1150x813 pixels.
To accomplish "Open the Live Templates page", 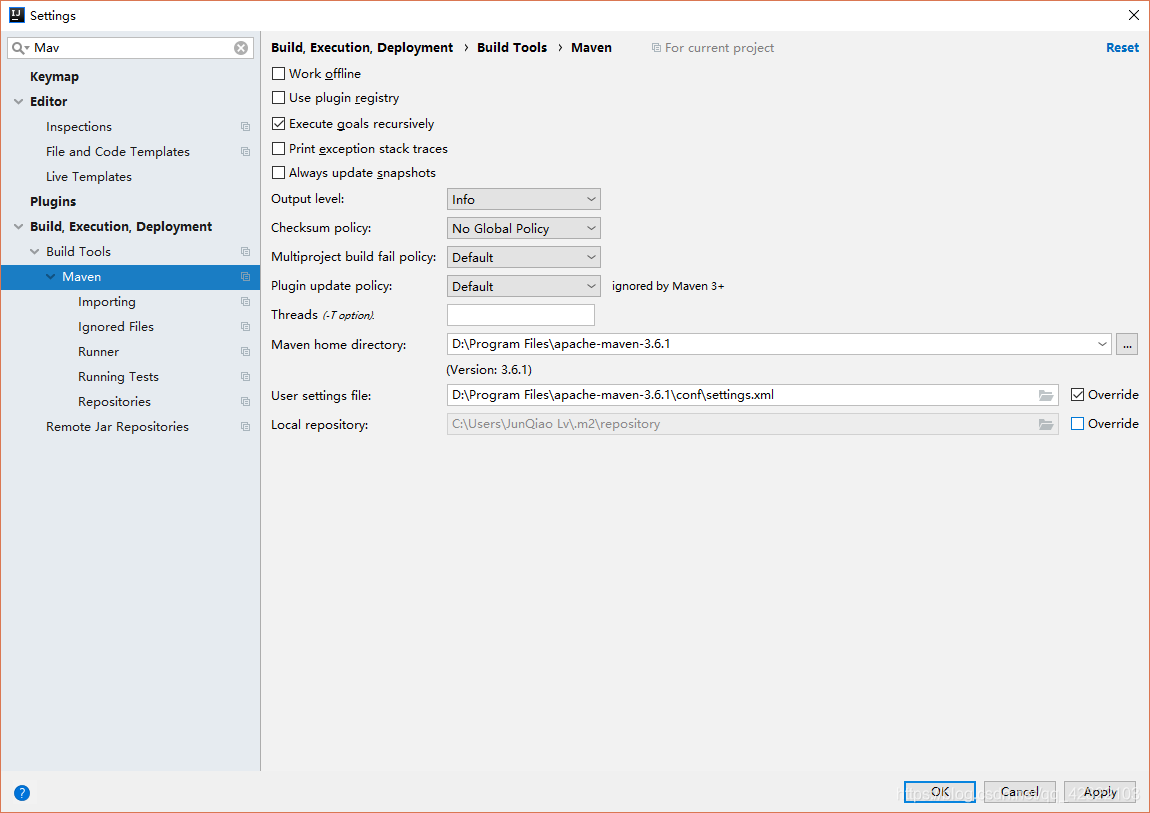I will (89, 177).
